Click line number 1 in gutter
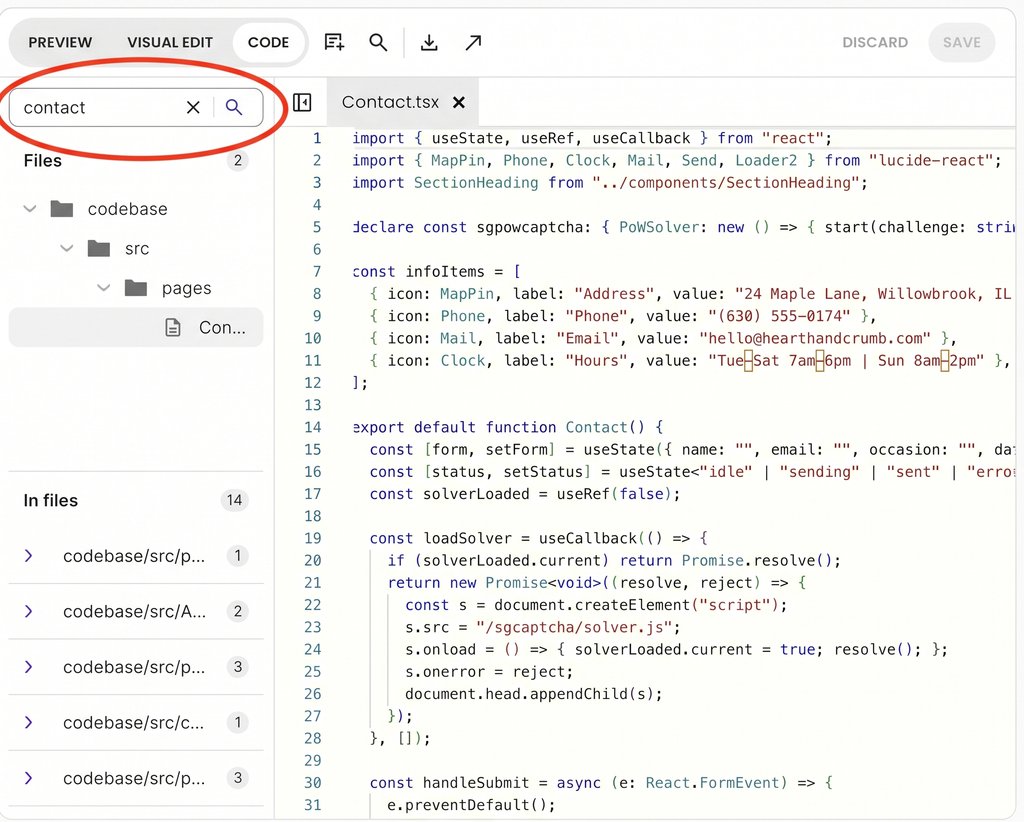The height and width of the screenshot is (822, 1024). click(317, 138)
